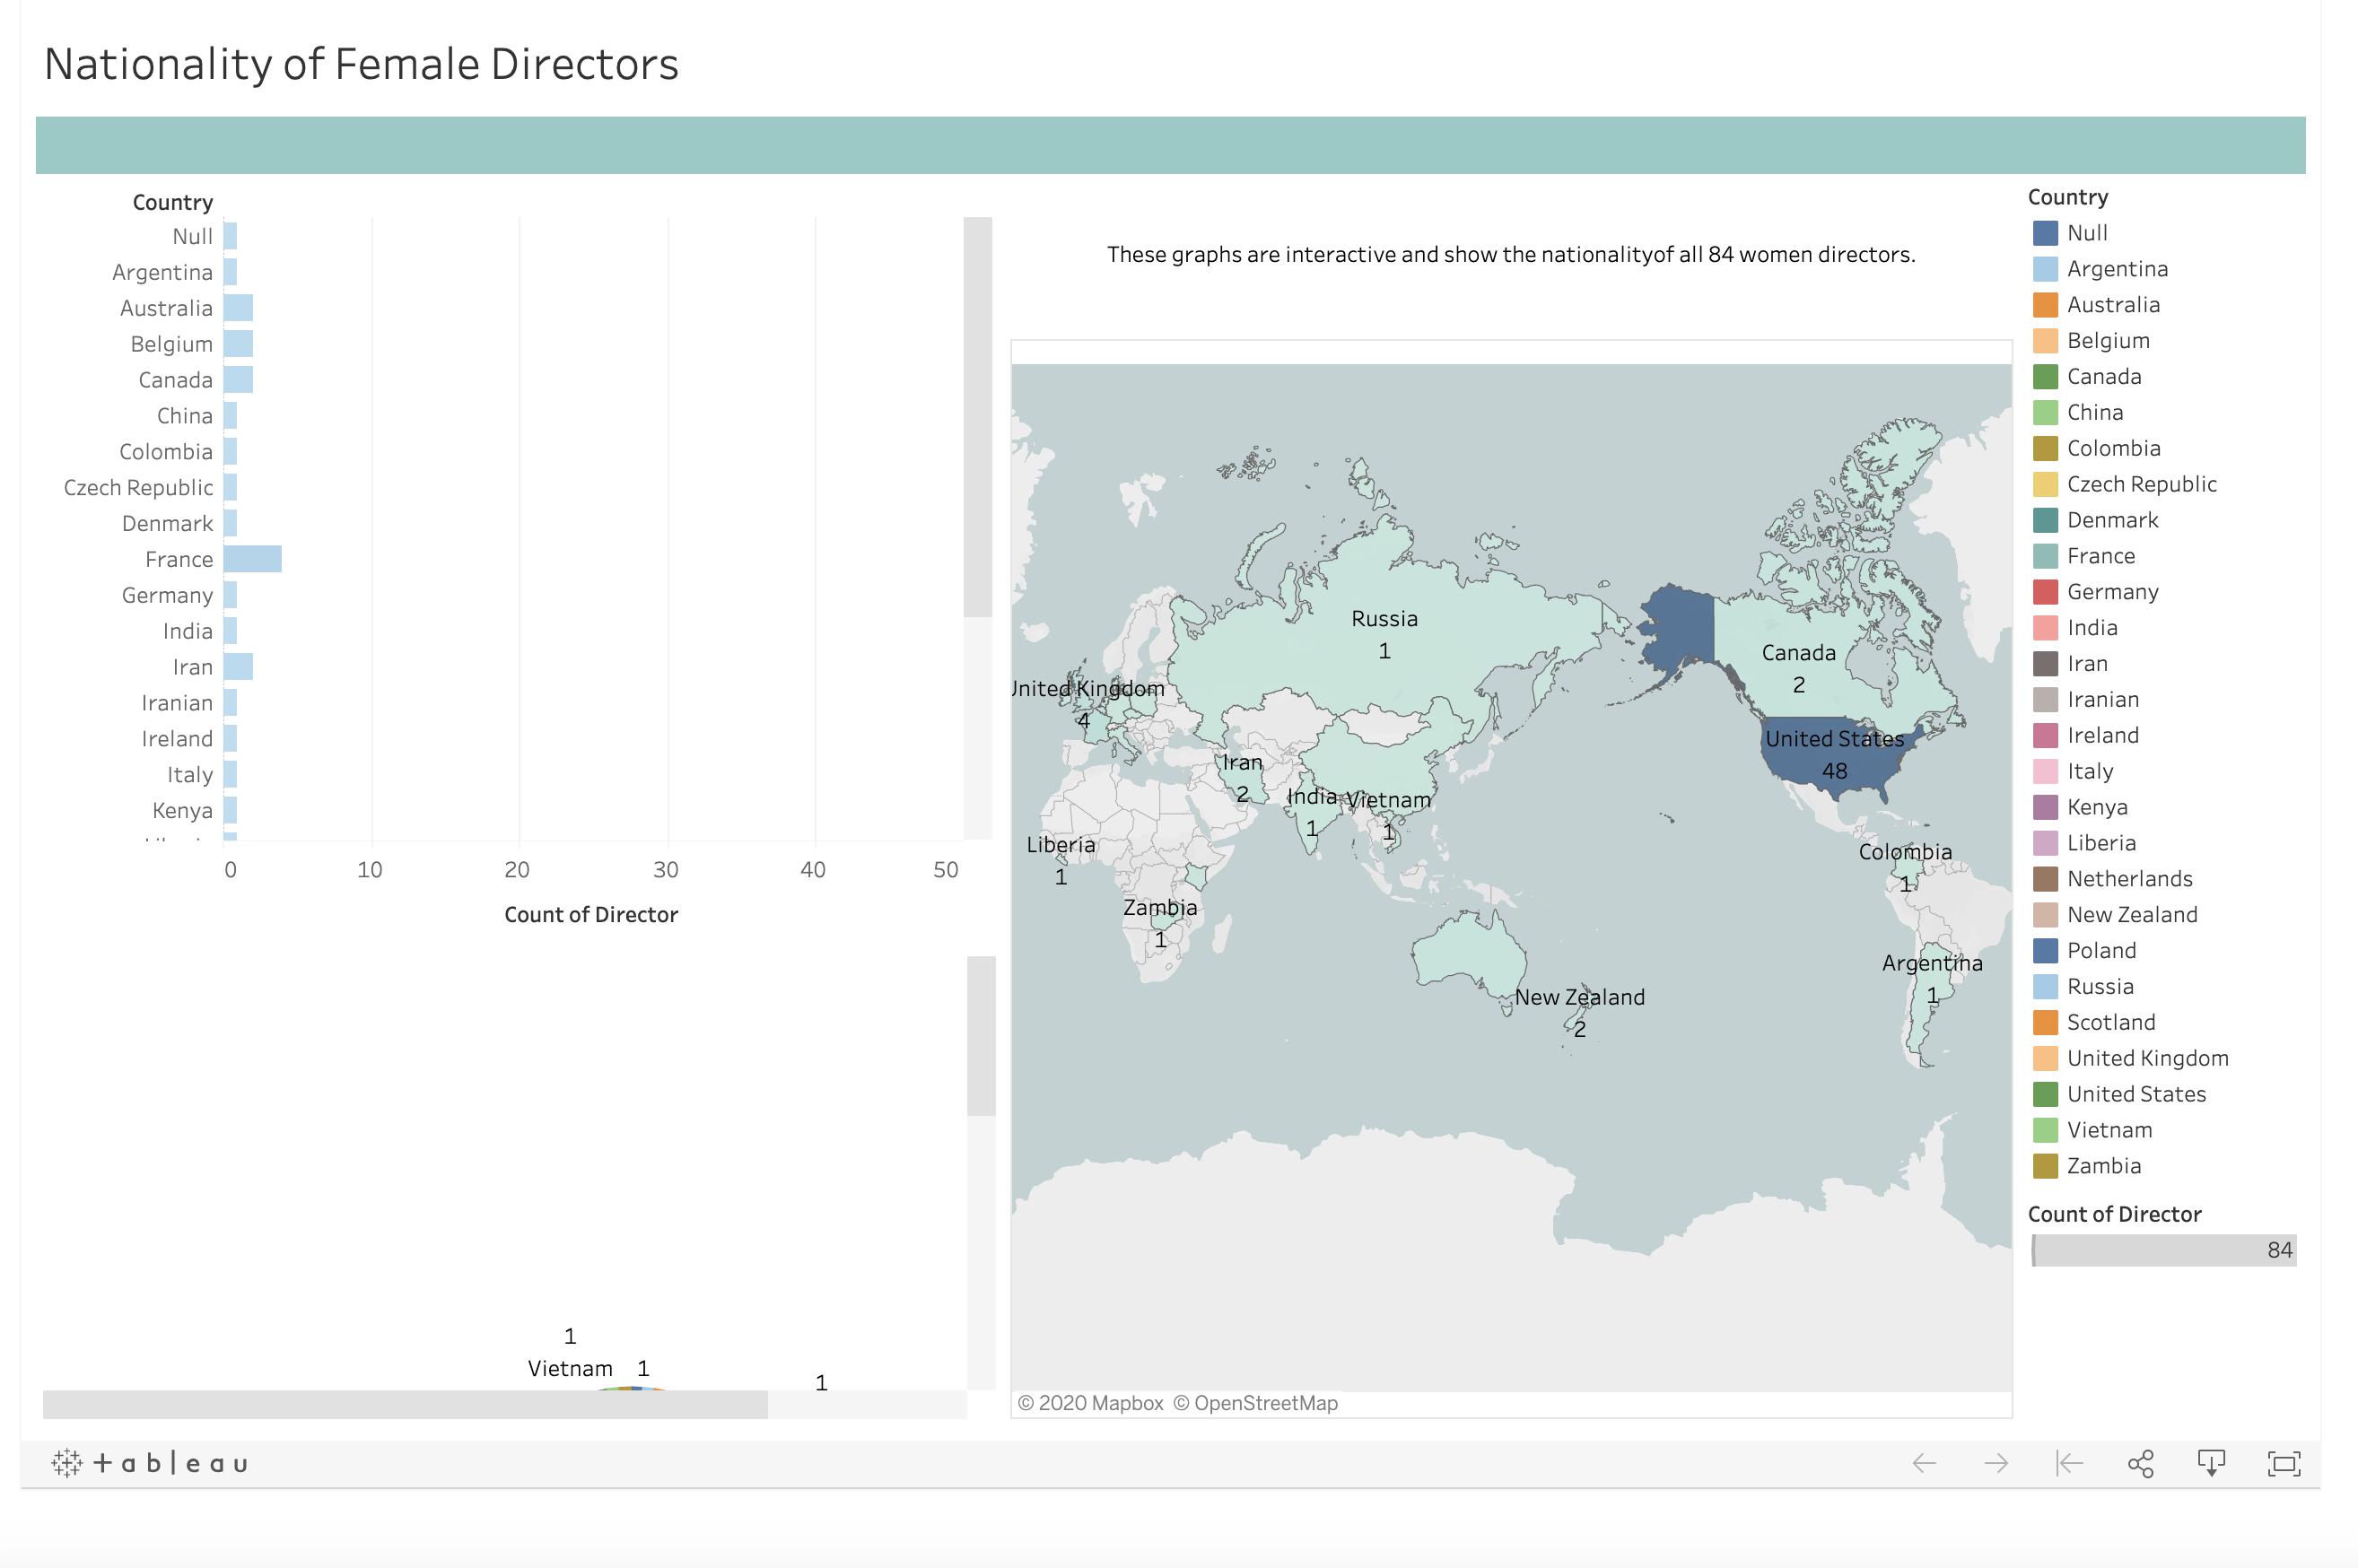
Task: Click the bar chart vertical scrollbar
Action: 977,416
